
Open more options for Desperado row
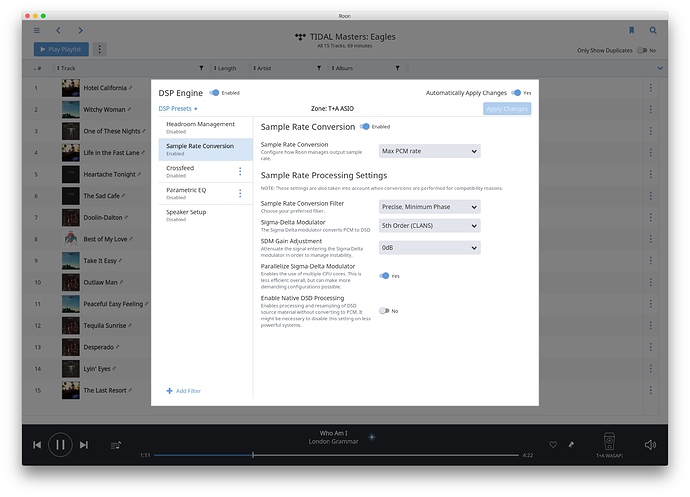pos(650,347)
